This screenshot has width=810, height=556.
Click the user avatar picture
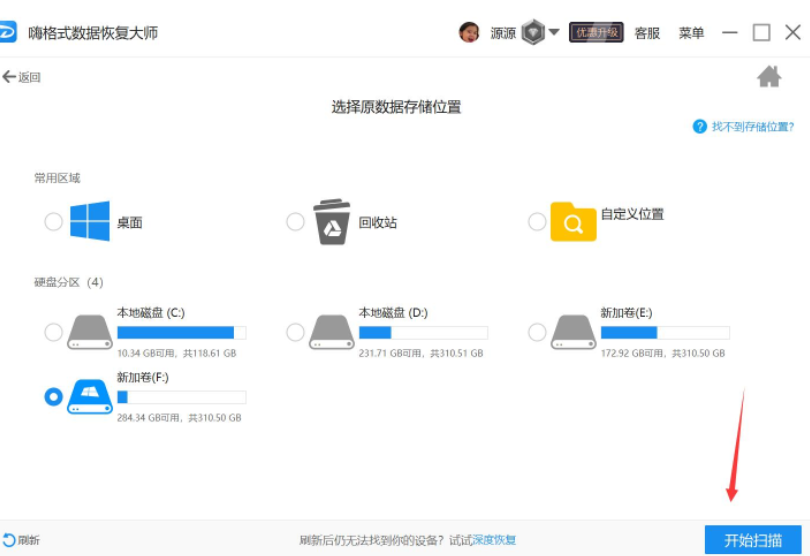pos(469,32)
